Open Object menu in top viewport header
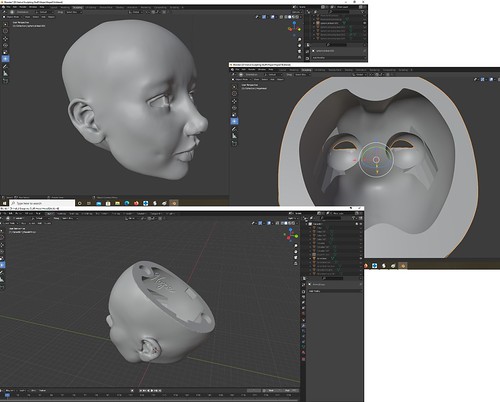Image resolution: width=500 pixels, height=402 pixels. [x=51, y=17]
